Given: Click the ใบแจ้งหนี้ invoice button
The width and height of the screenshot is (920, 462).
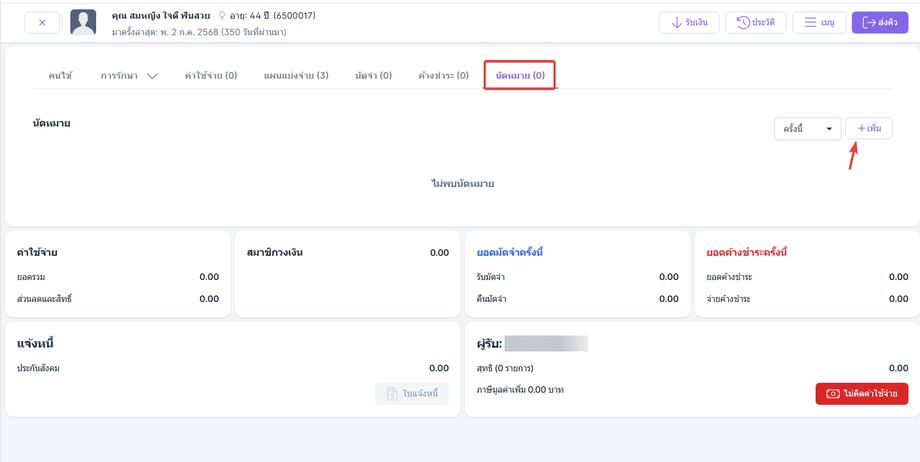Looking at the screenshot, I should coord(412,394).
